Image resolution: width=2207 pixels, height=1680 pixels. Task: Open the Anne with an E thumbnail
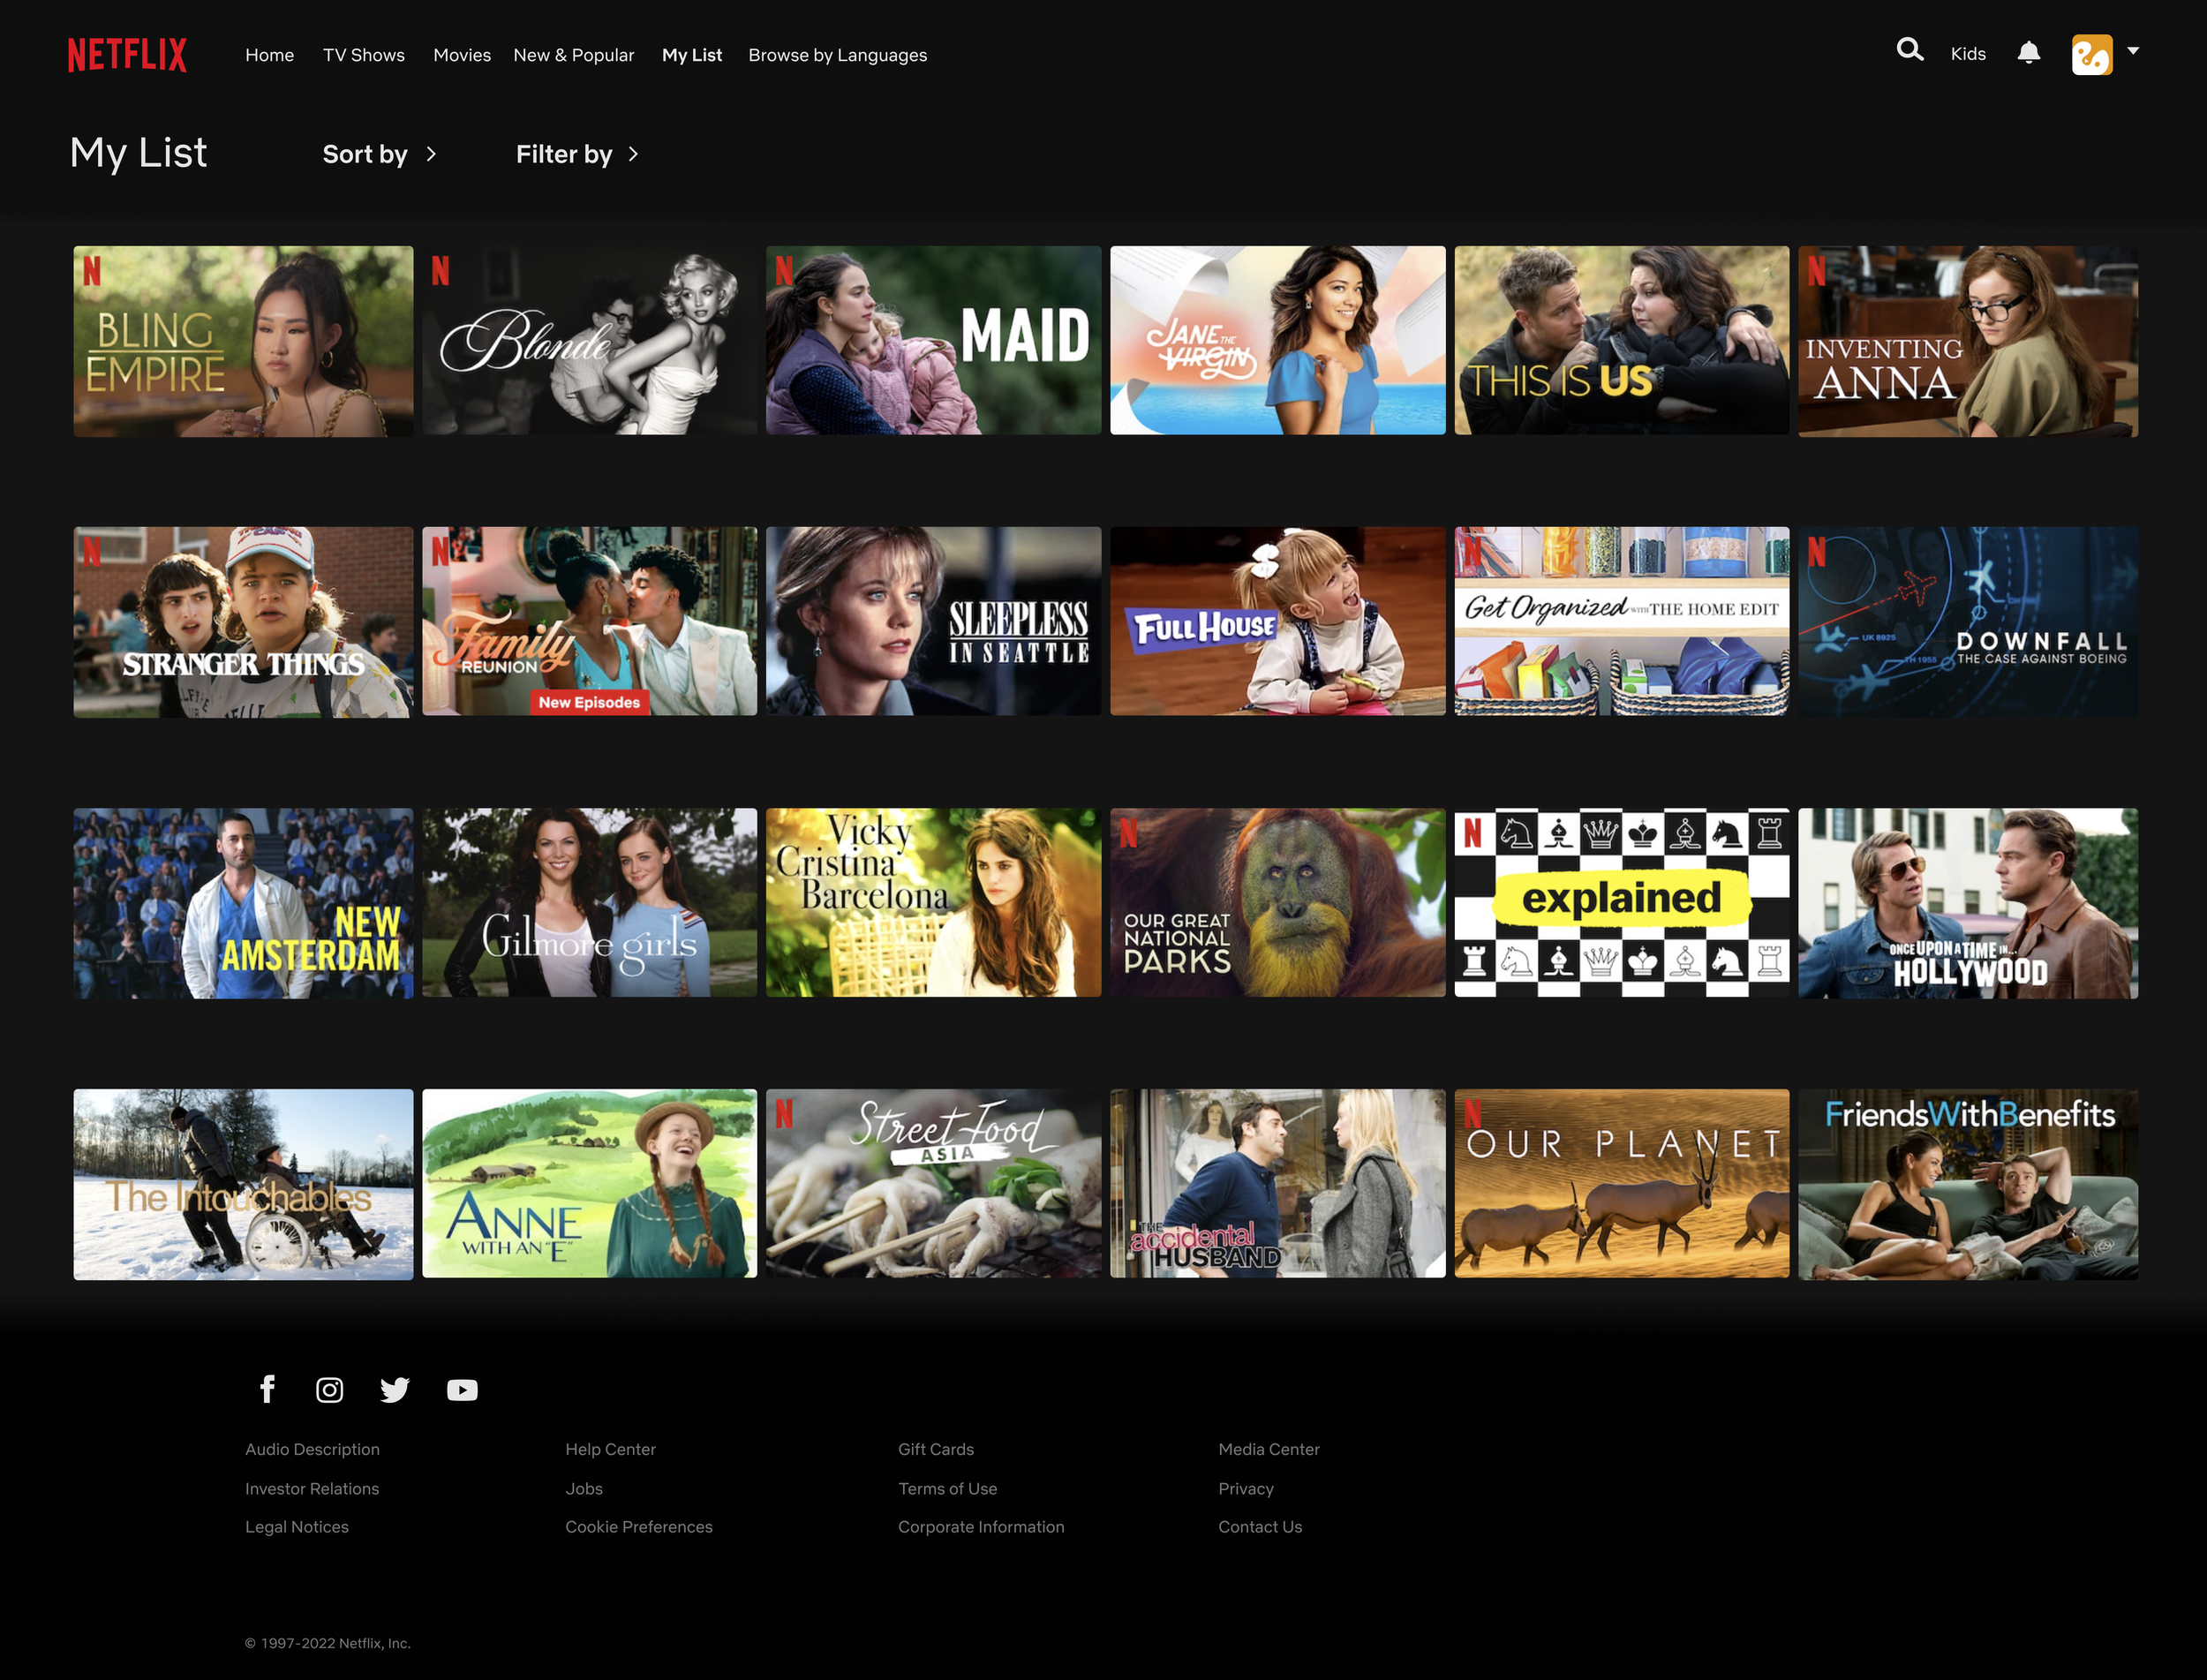tap(589, 1184)
